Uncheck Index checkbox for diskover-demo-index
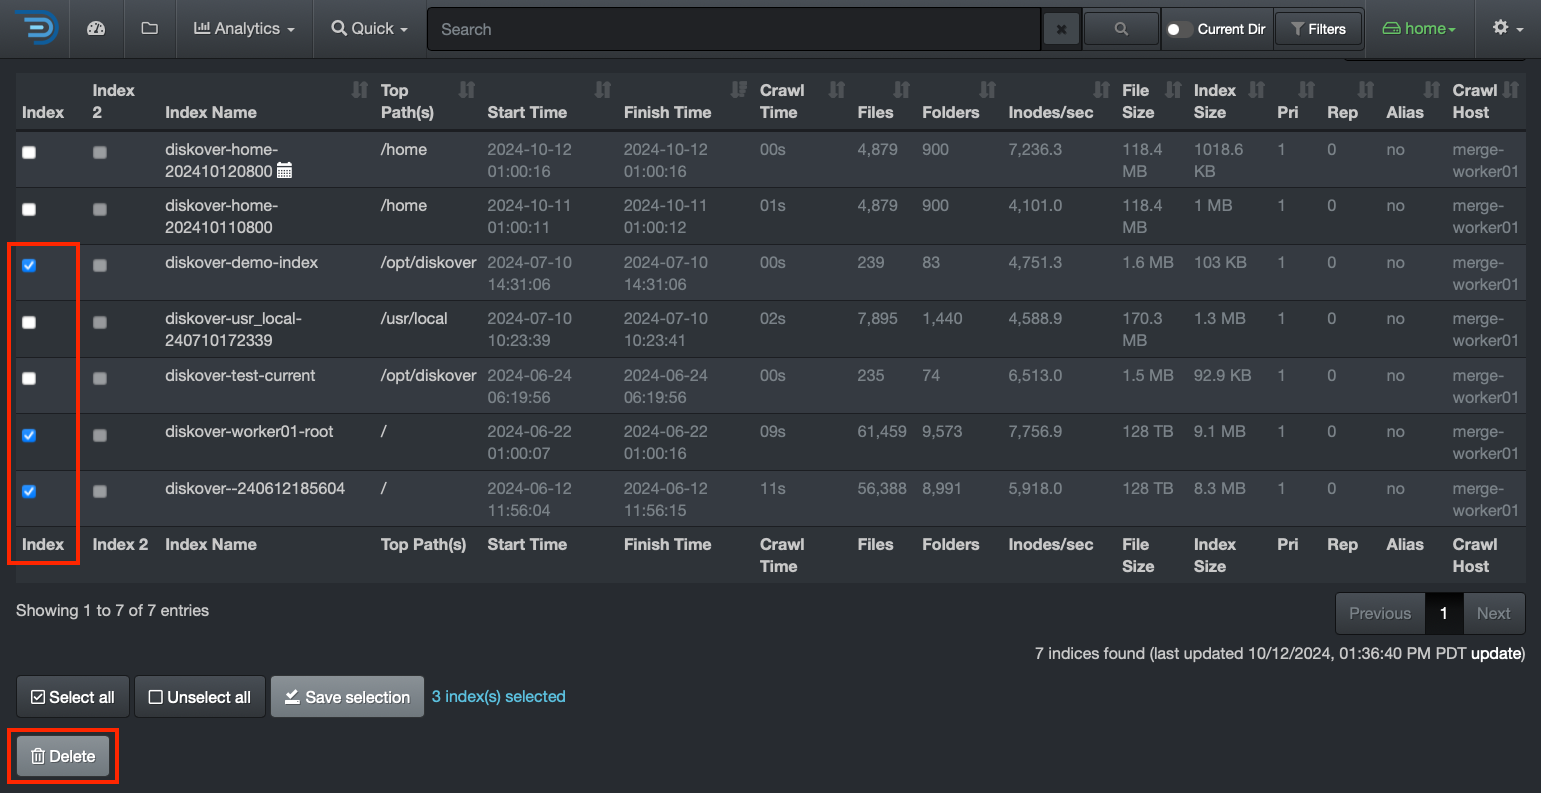The image size is (1541, 793). [x=29, y=265]
